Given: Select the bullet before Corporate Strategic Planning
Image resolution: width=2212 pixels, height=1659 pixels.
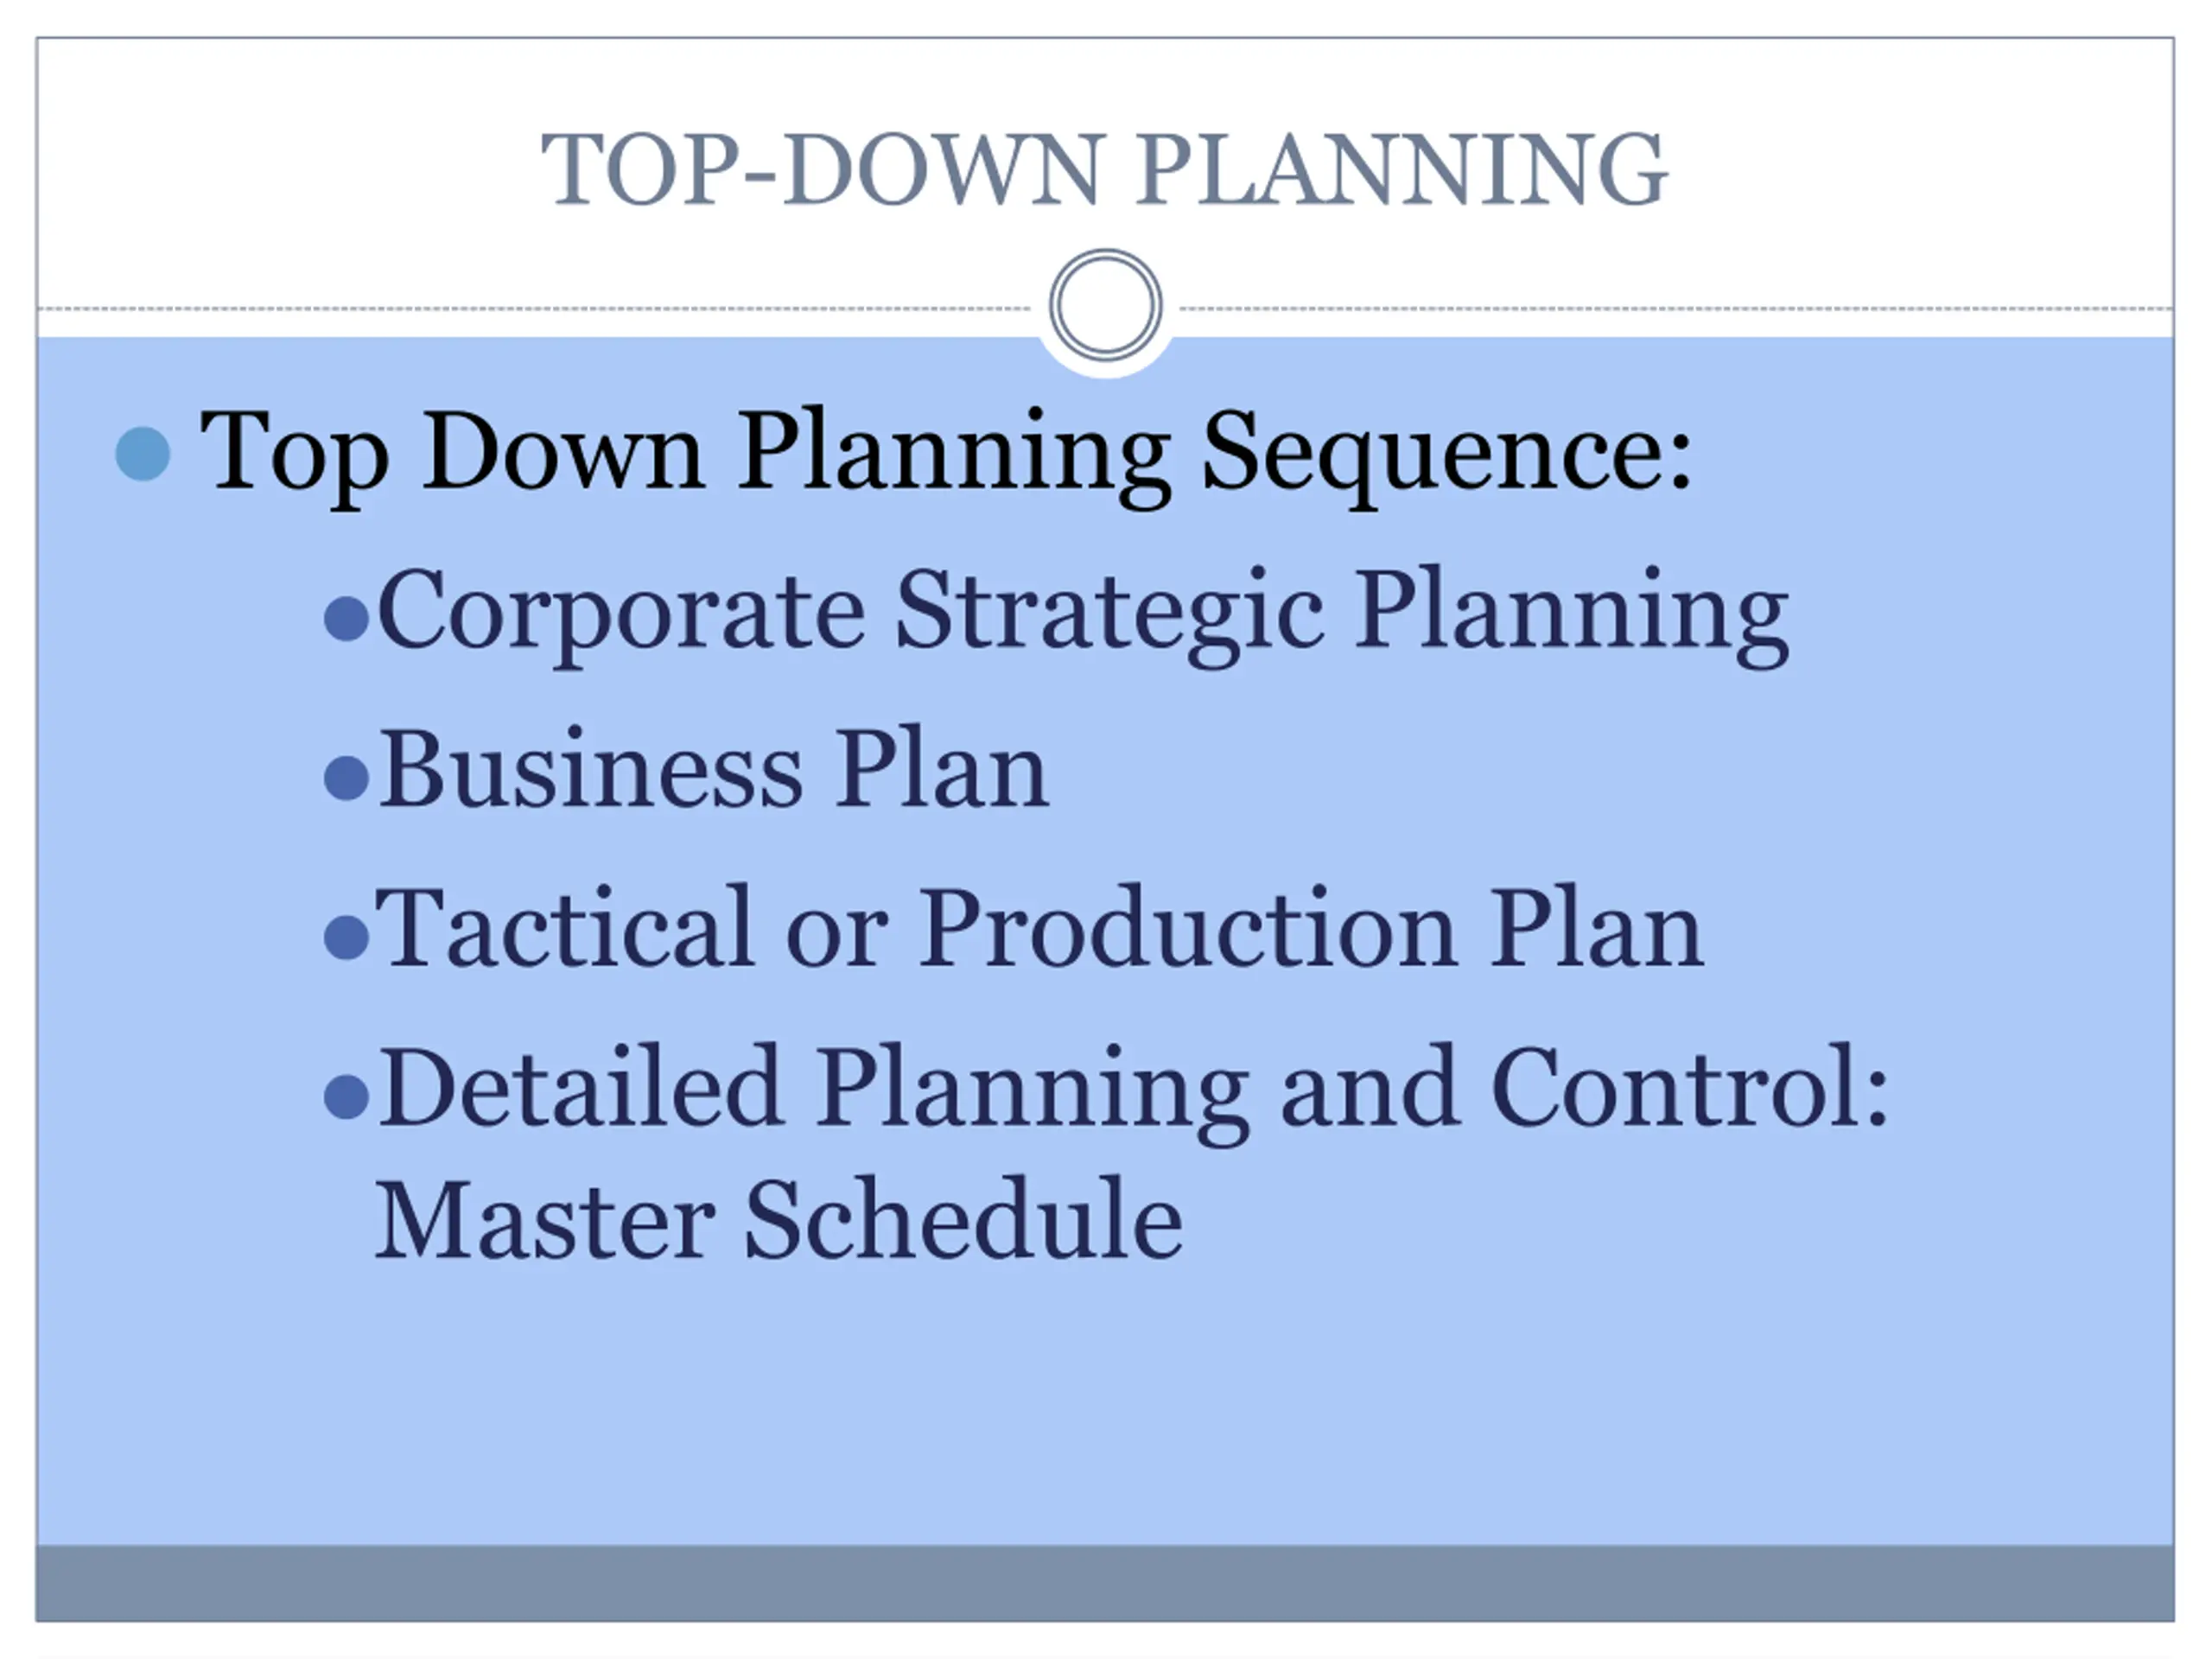Looking at the screenshot, I should 347,618.
